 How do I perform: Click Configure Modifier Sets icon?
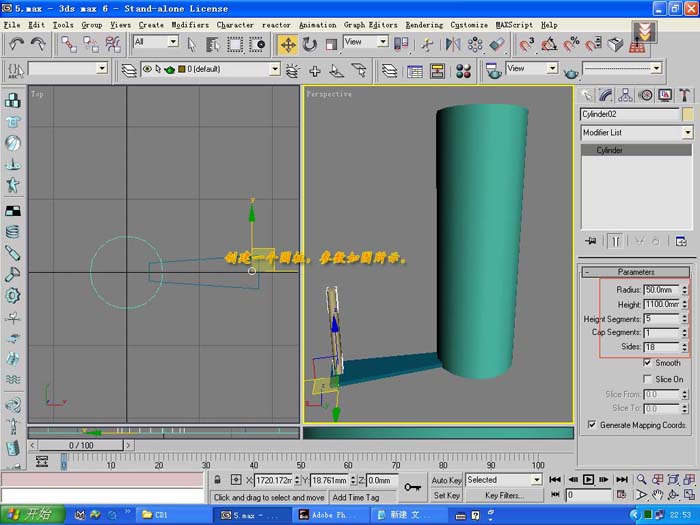681,242
